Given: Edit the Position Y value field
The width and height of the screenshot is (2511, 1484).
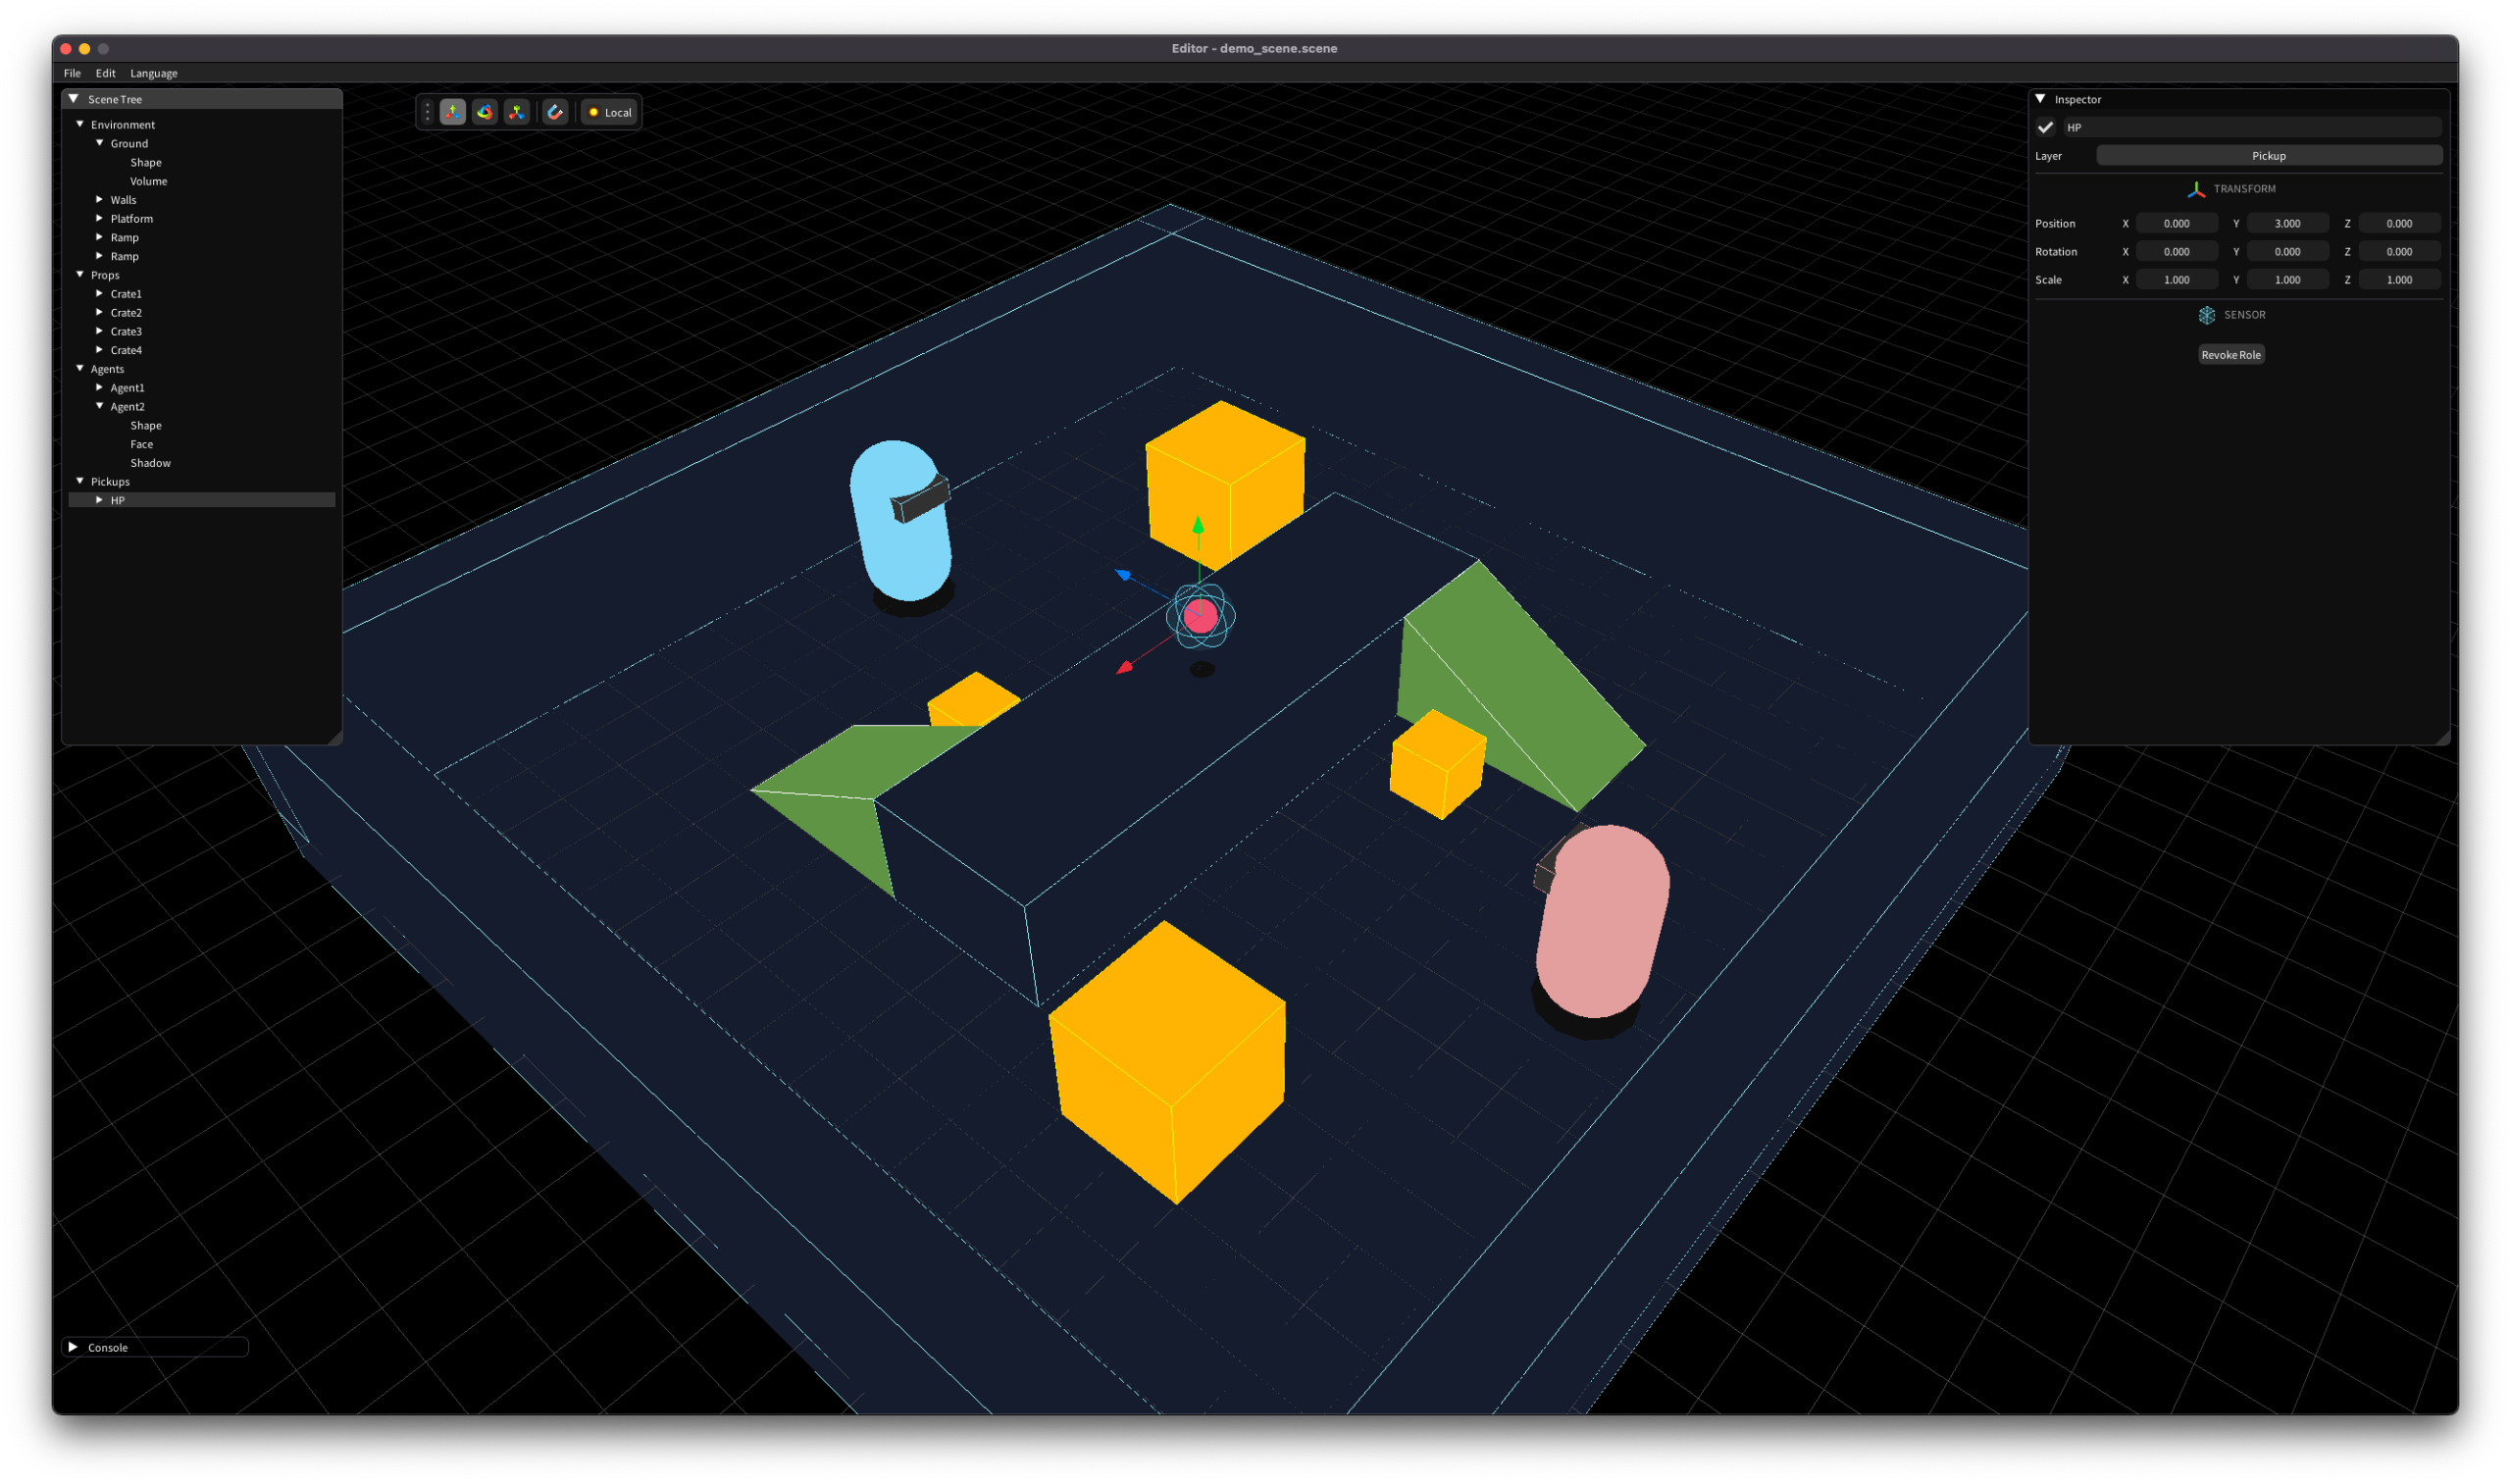Looking at the screenshot, I should [2287, 223].
